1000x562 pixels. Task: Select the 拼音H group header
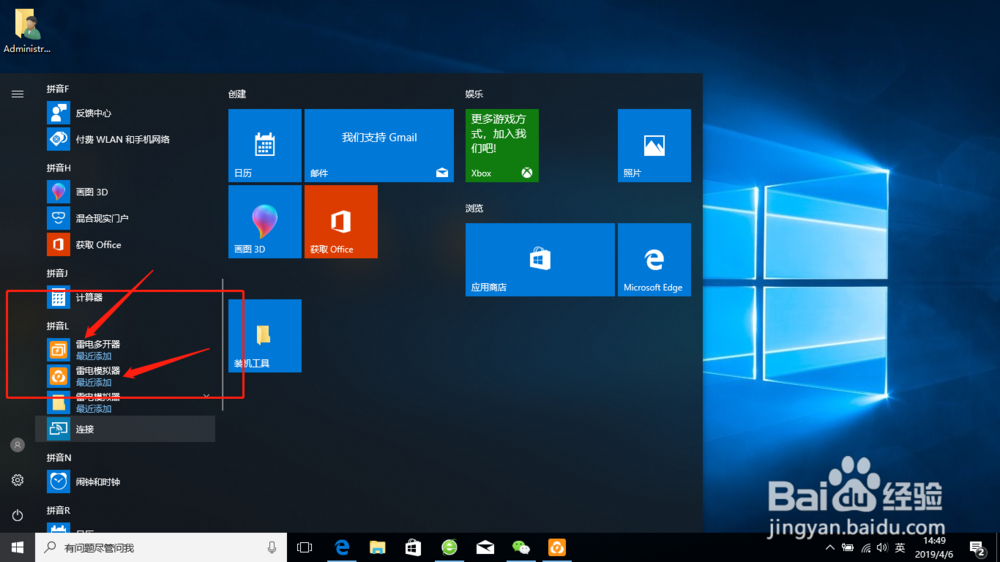click(x=58, y=168)
